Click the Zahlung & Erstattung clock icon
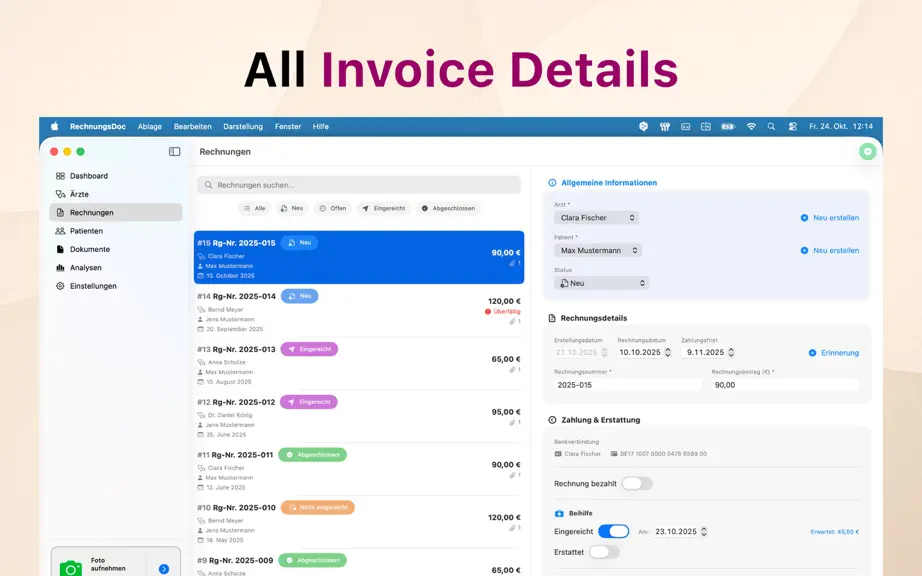 552,420
